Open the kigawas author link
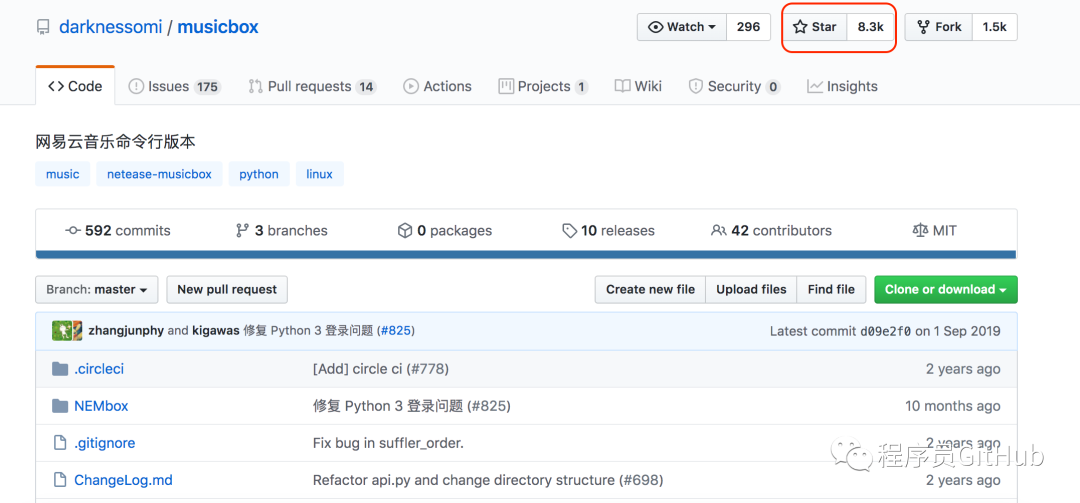Screen dimensions: 1080x503 pos(216,331)
